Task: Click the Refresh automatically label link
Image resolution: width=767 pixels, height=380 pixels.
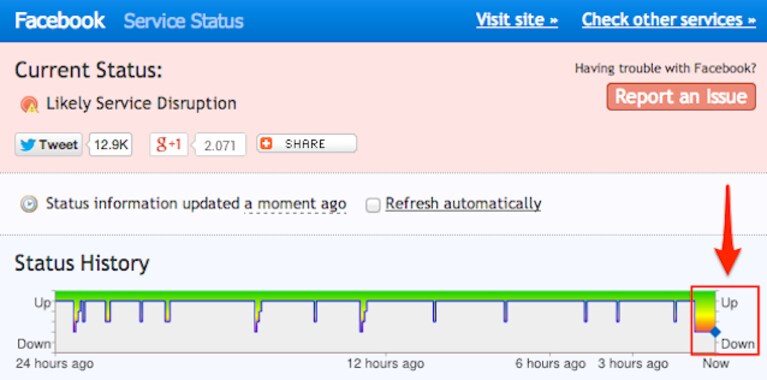Action: point(463,203)
